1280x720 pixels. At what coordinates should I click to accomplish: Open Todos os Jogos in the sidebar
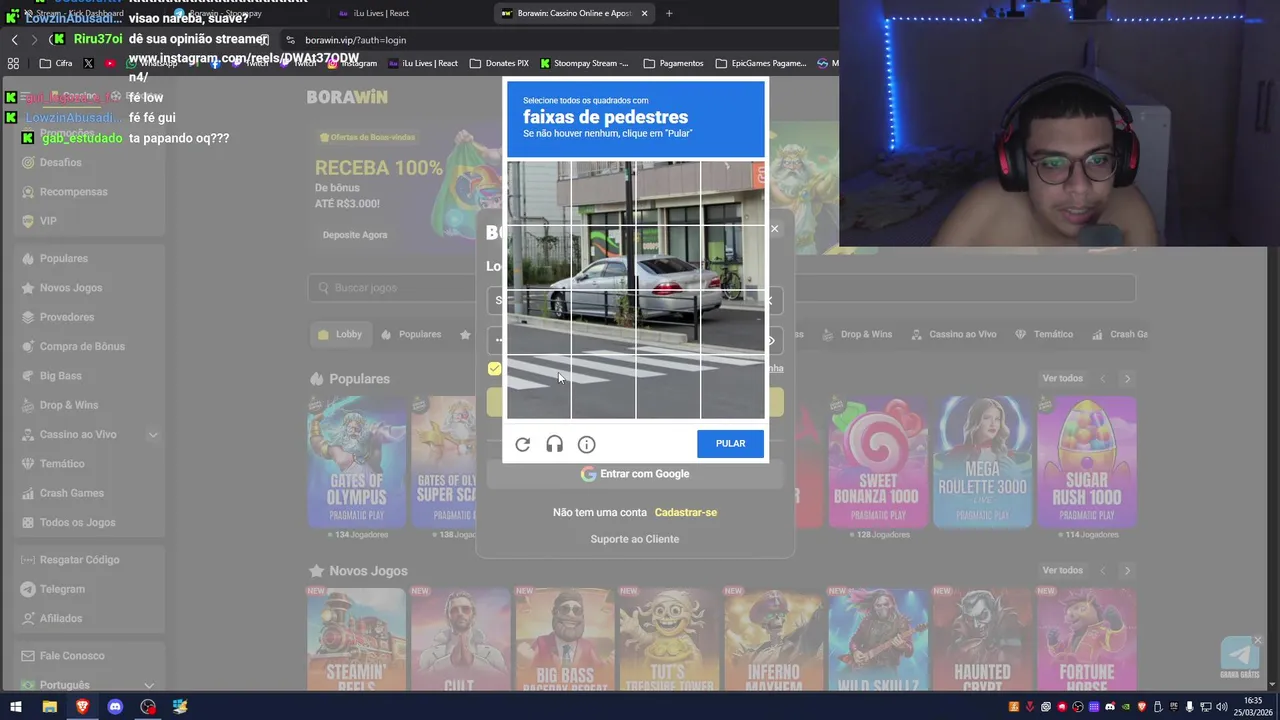pyautogui.click(x=77, y=522)
